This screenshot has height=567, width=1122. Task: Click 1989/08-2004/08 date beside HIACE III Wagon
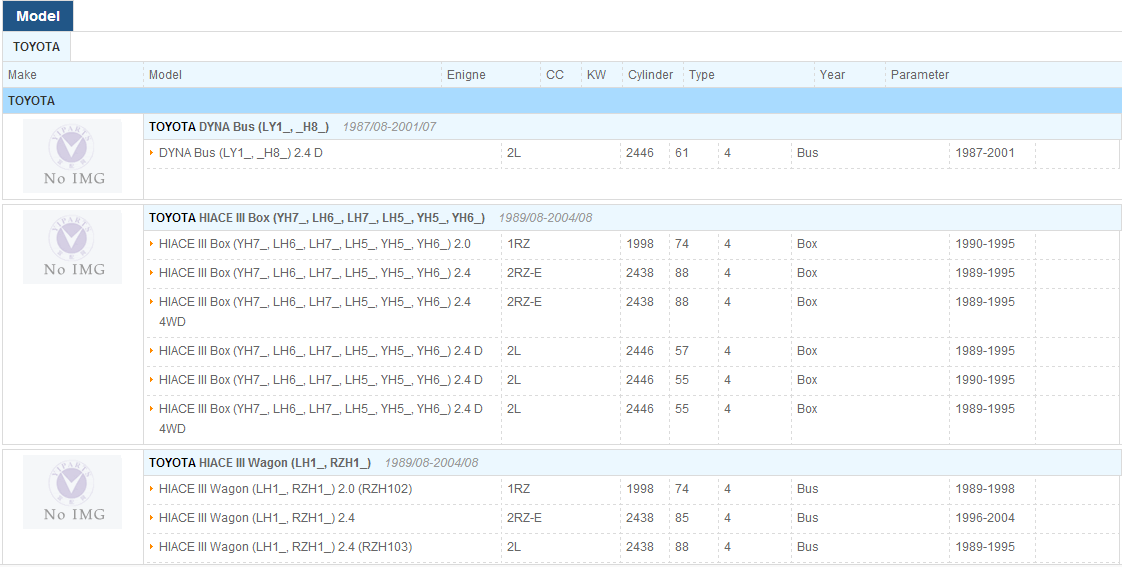431,462
